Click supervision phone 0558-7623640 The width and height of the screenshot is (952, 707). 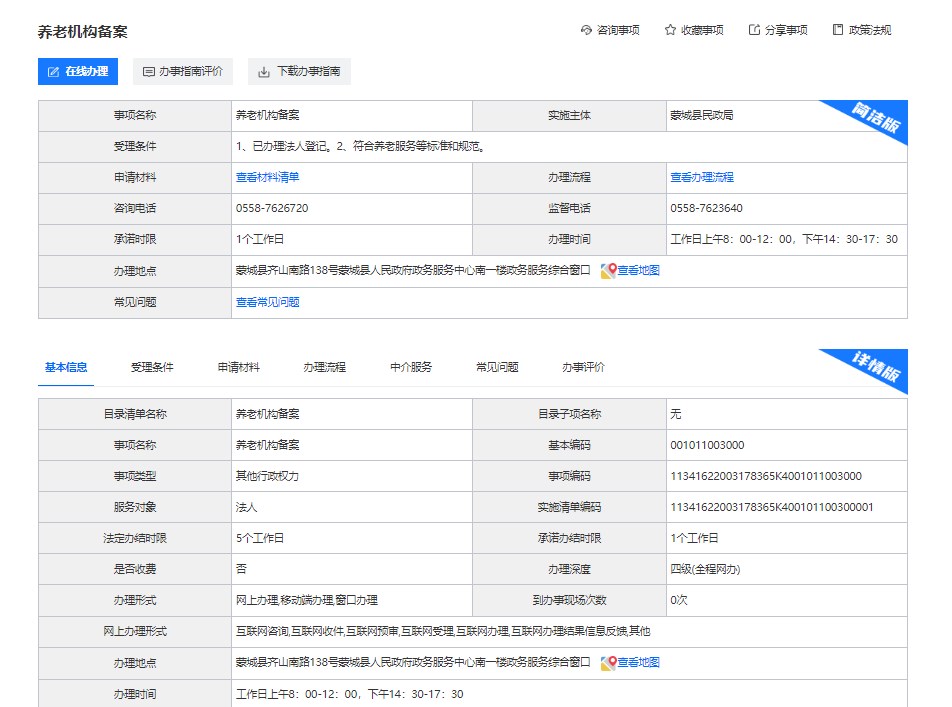point(706,208)
